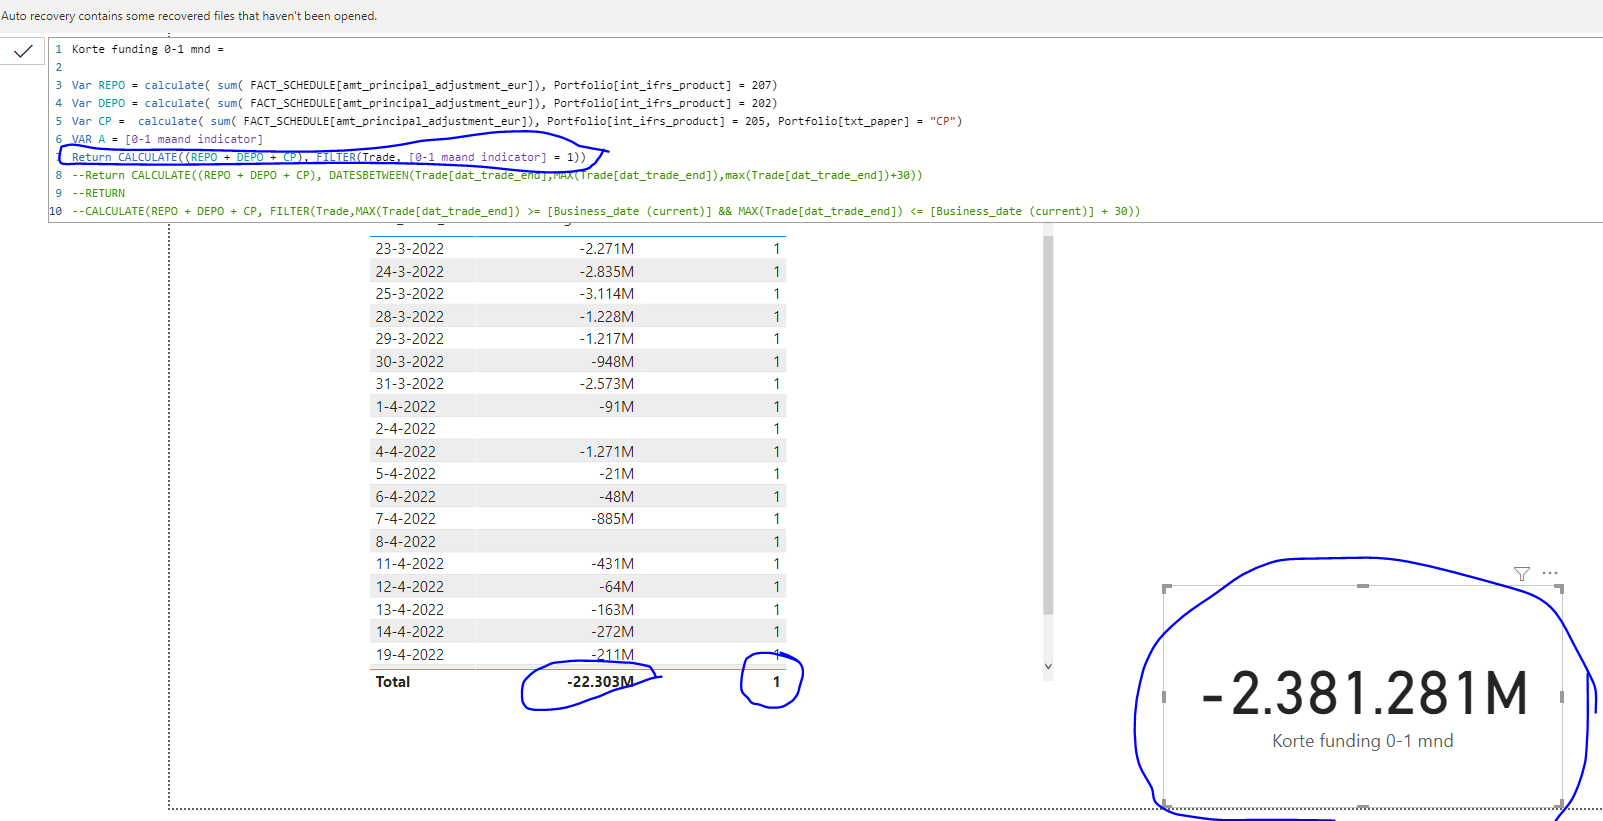Click the VAR A indicator line
Viewport: 1603px width, 821px height.
(x=167, y=139)
